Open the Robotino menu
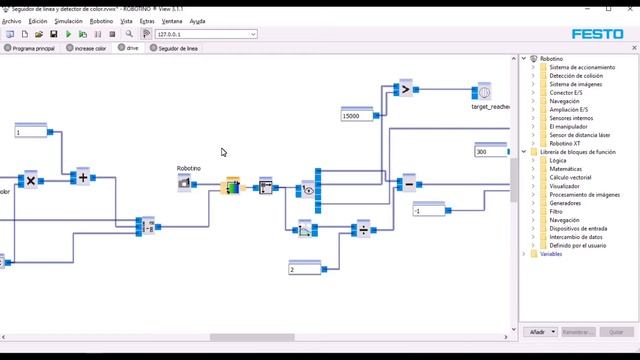Screen dimensions: 640x360 (x=101, y=21)
